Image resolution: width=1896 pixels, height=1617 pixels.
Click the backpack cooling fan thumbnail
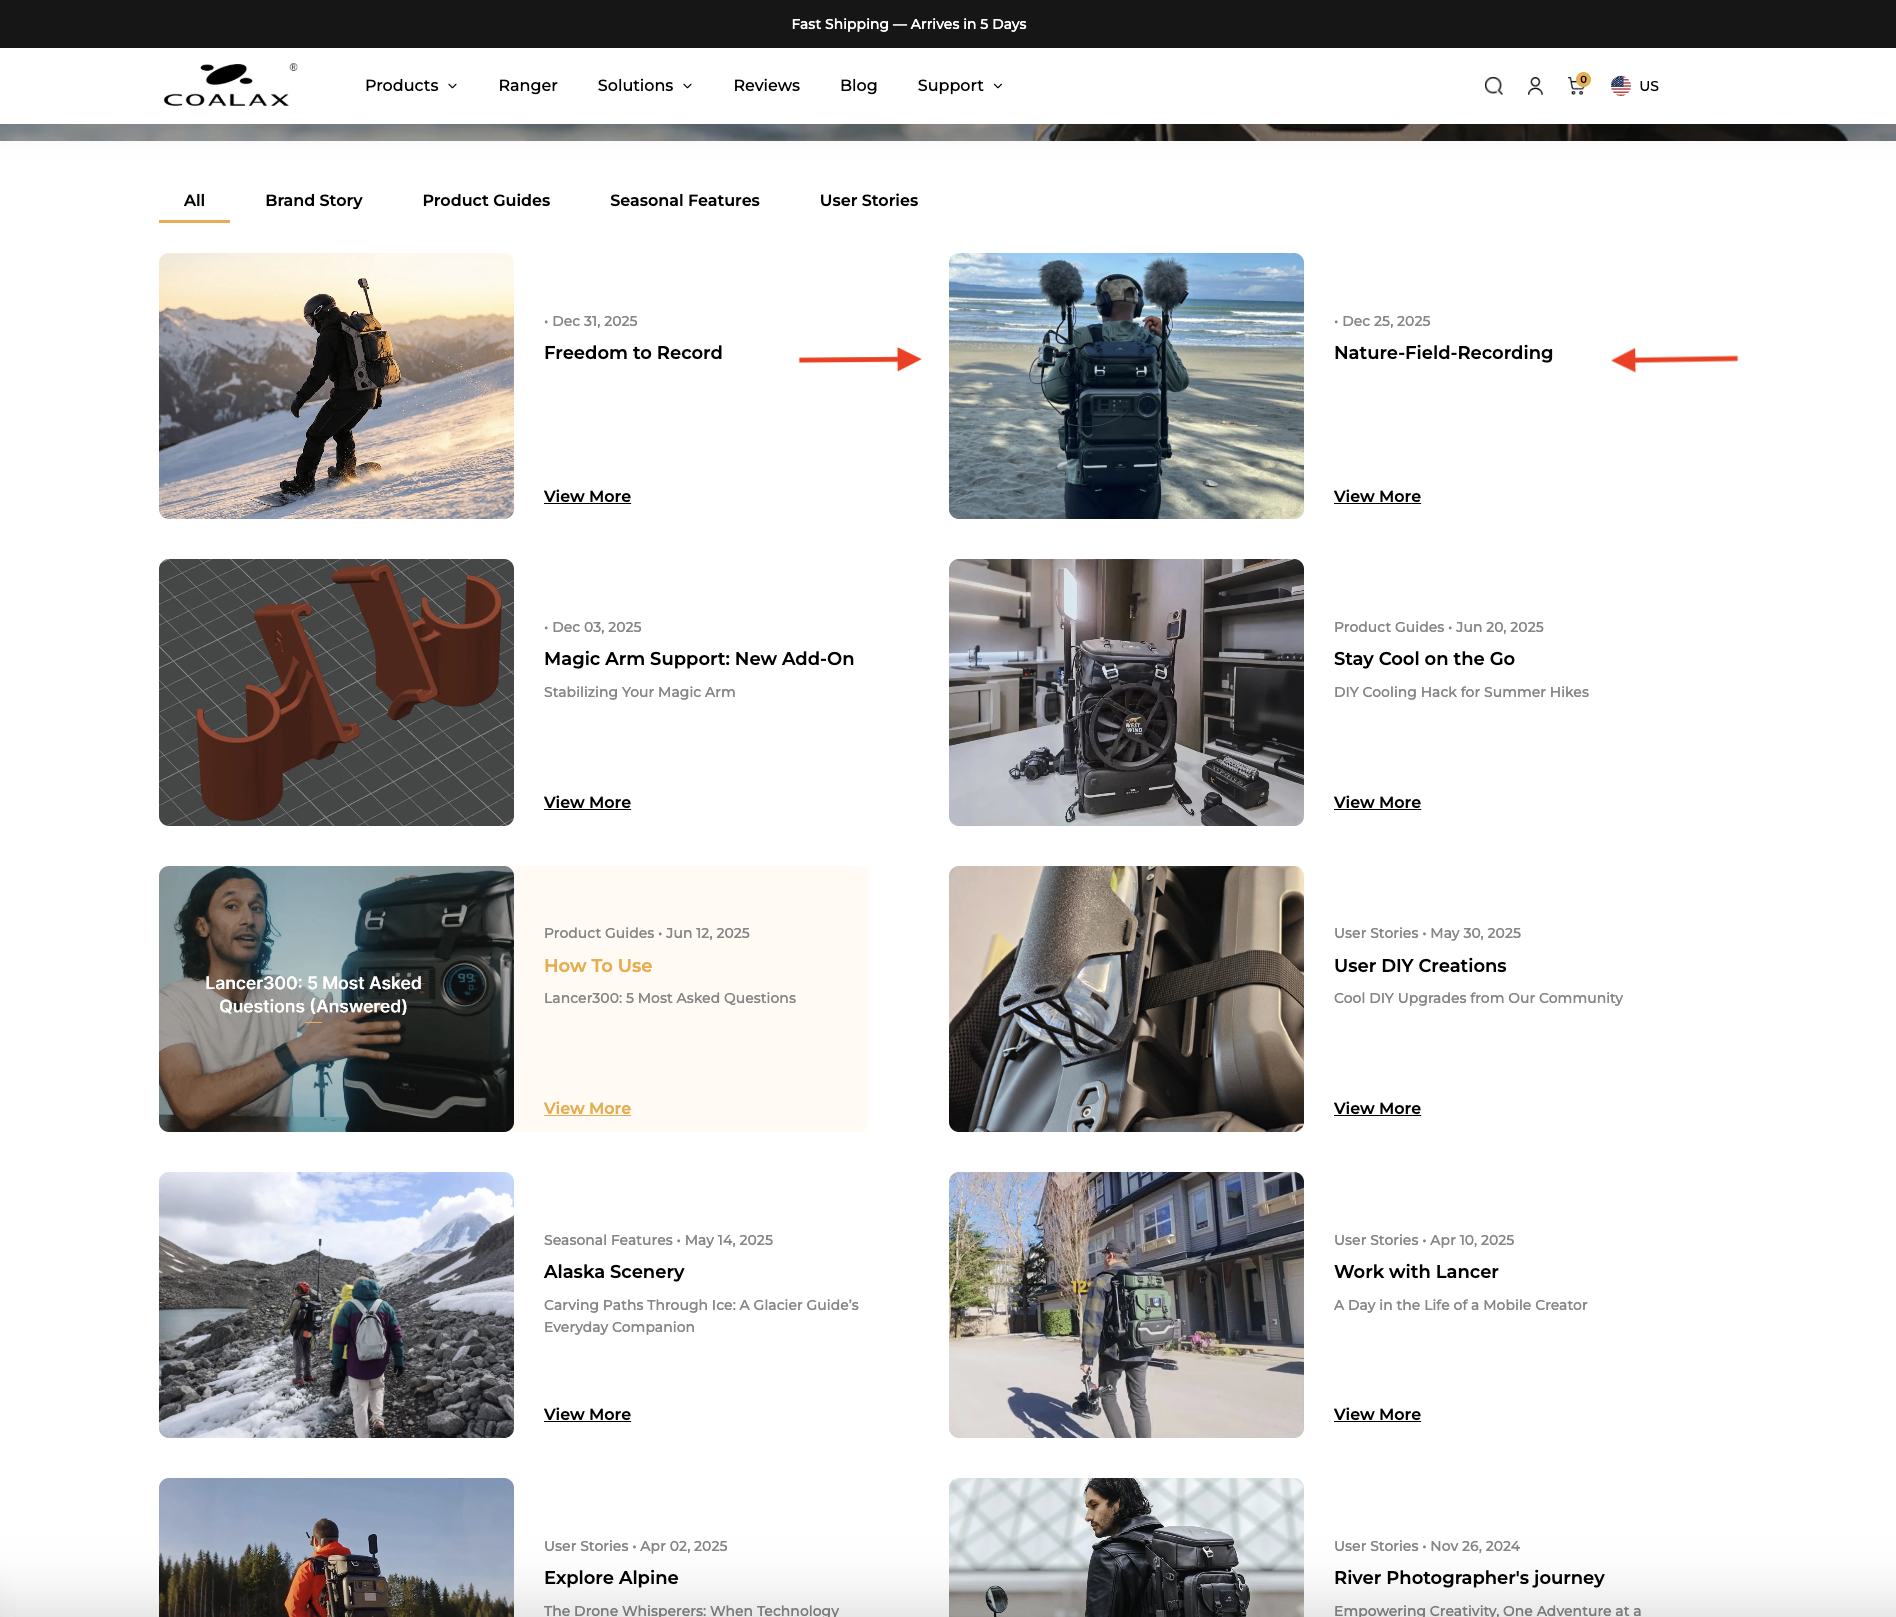(x=1126, y=692)
